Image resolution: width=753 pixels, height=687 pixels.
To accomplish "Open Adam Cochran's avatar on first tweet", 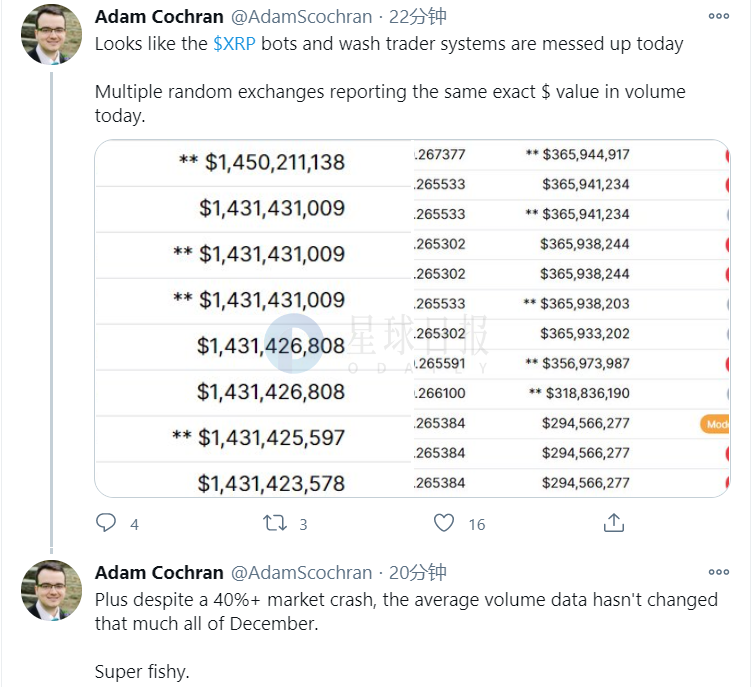I will point(51,35).
